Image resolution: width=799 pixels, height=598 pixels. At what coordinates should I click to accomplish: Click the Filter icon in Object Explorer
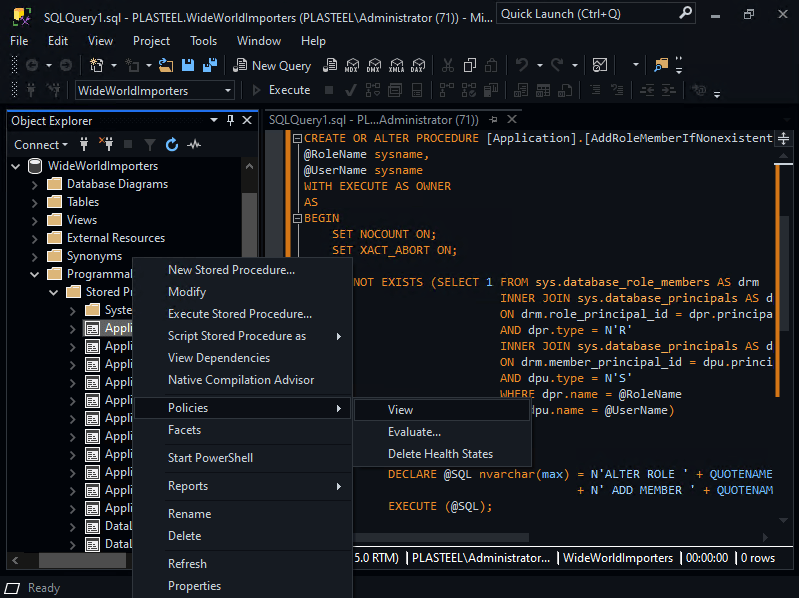tap(150, 145)
